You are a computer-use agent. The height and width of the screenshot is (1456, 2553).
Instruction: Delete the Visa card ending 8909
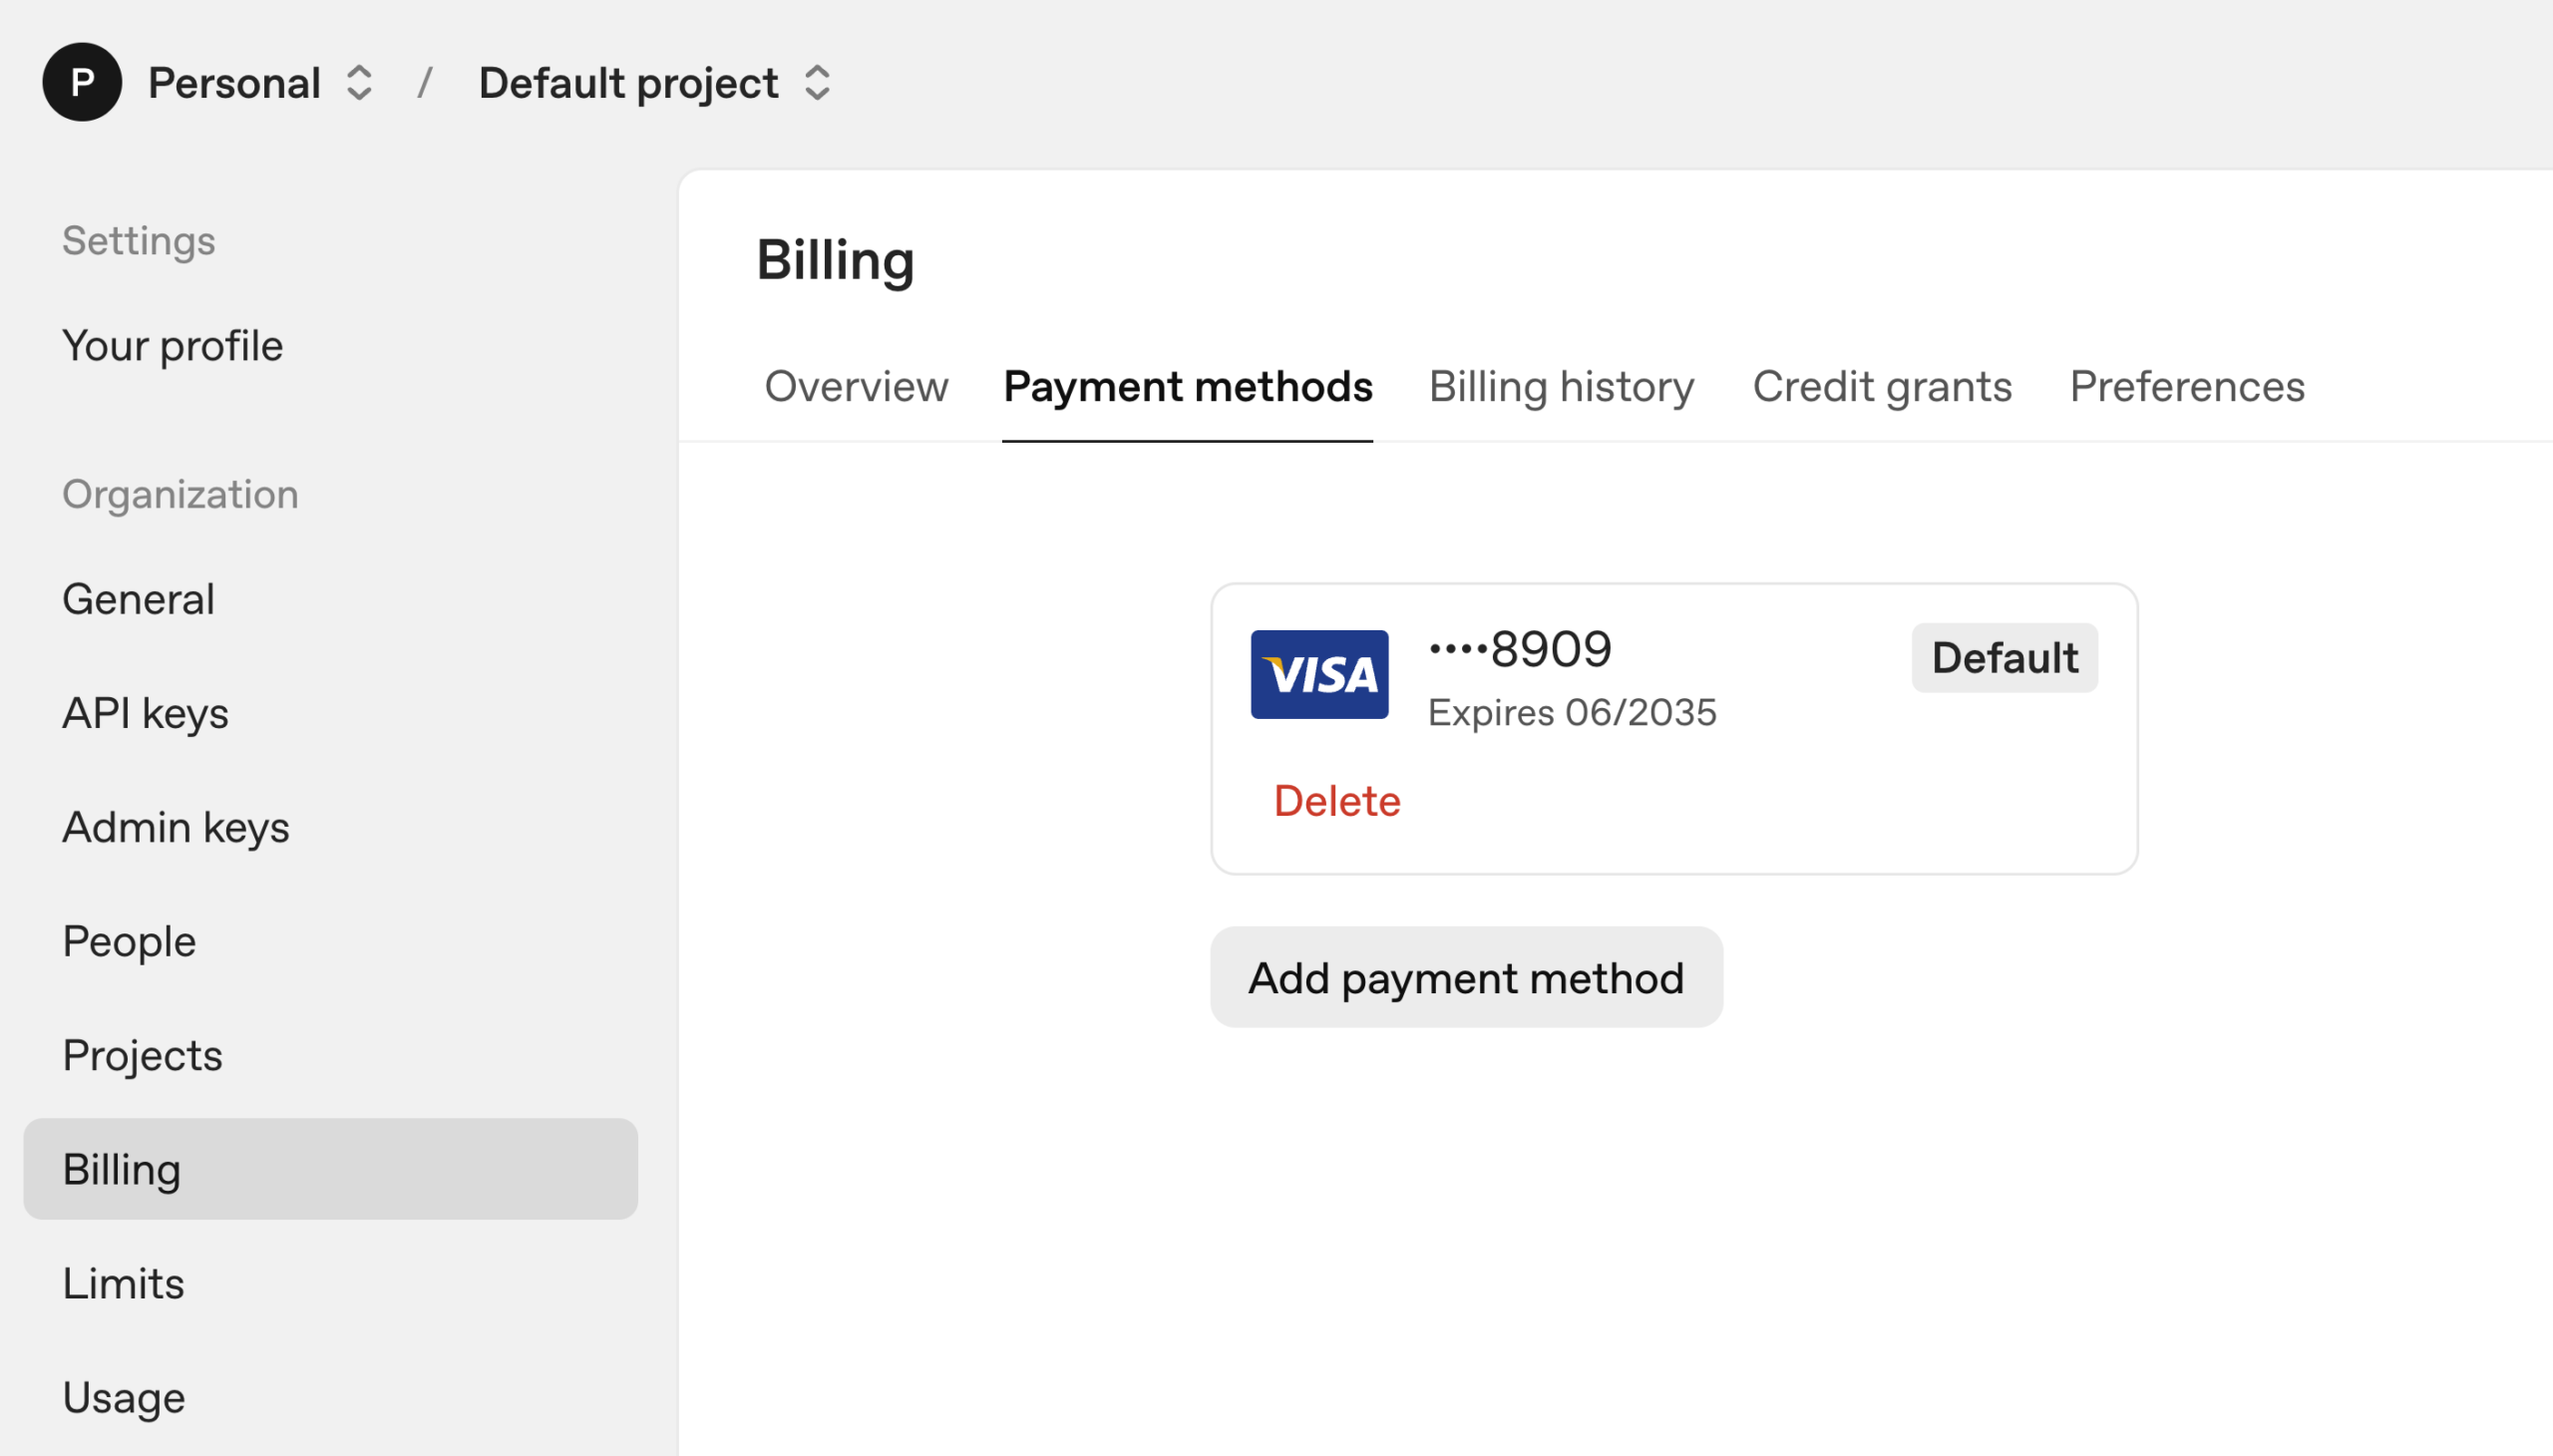(1336, 801)
